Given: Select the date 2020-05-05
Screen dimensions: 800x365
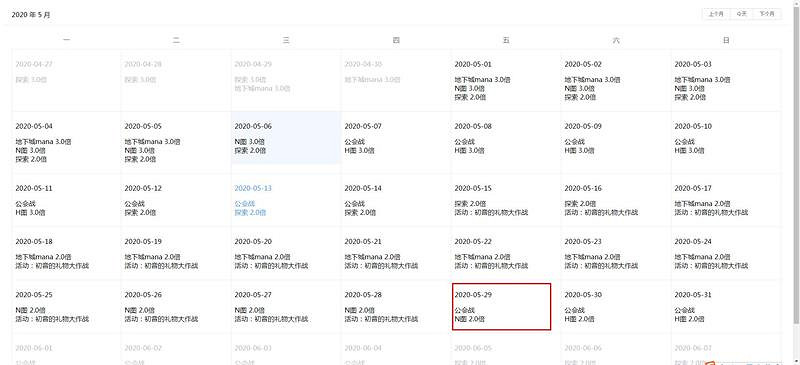Looking at the screenshot, I should [x=143, y=126].
